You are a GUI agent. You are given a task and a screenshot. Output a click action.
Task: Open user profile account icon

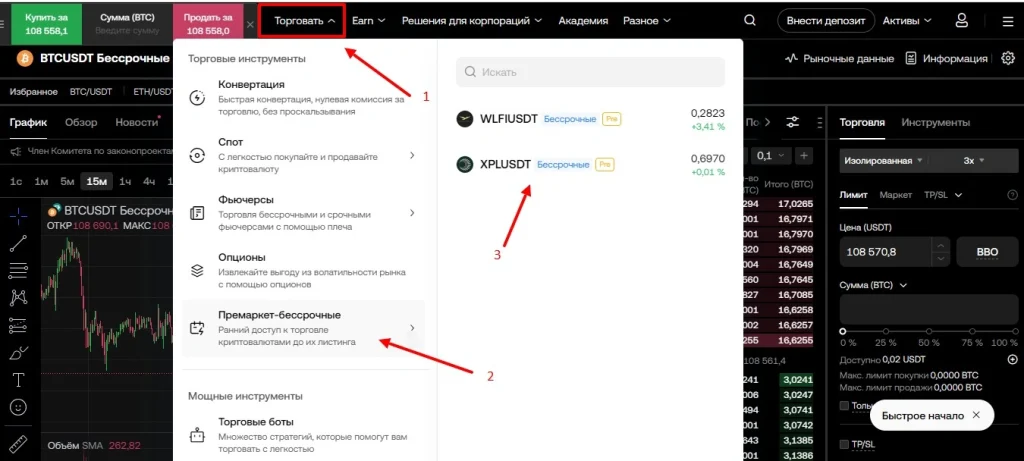click(x=961, y=20)
